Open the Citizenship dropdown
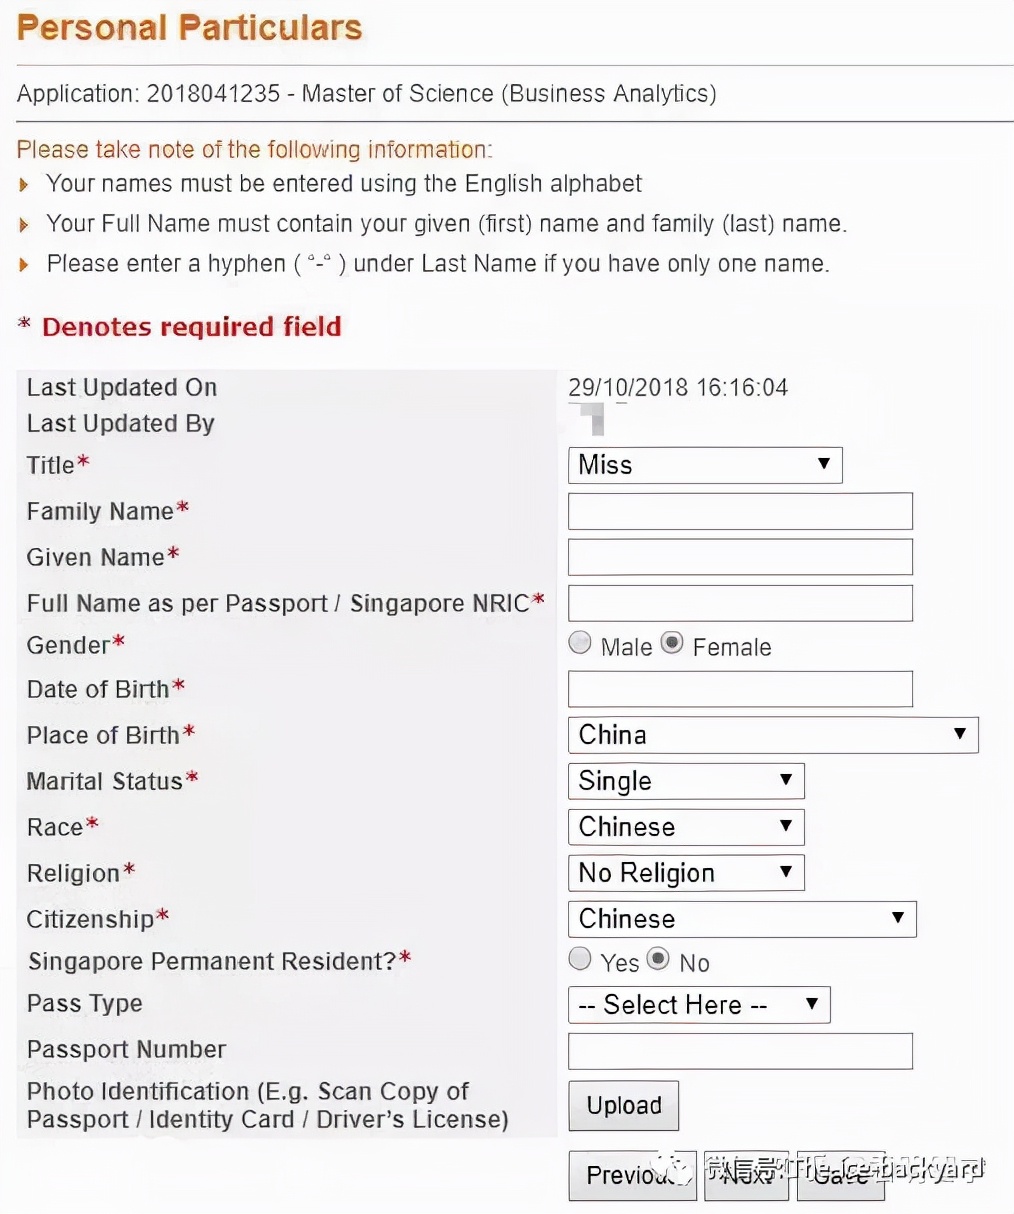 [741, 919]
